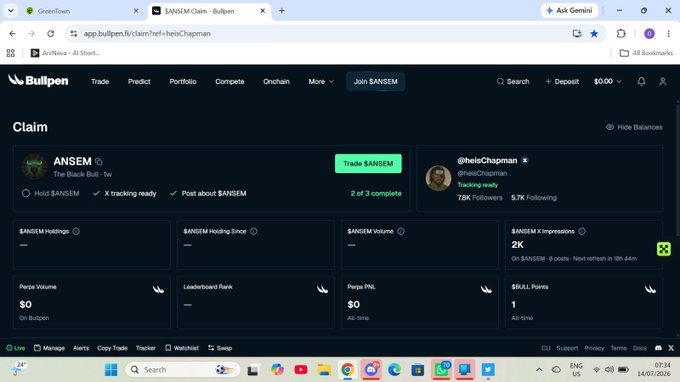The width and height of the screenshot is (680, 382).
Task: Click the Windows taskbar search box
Action: [183, 370]
